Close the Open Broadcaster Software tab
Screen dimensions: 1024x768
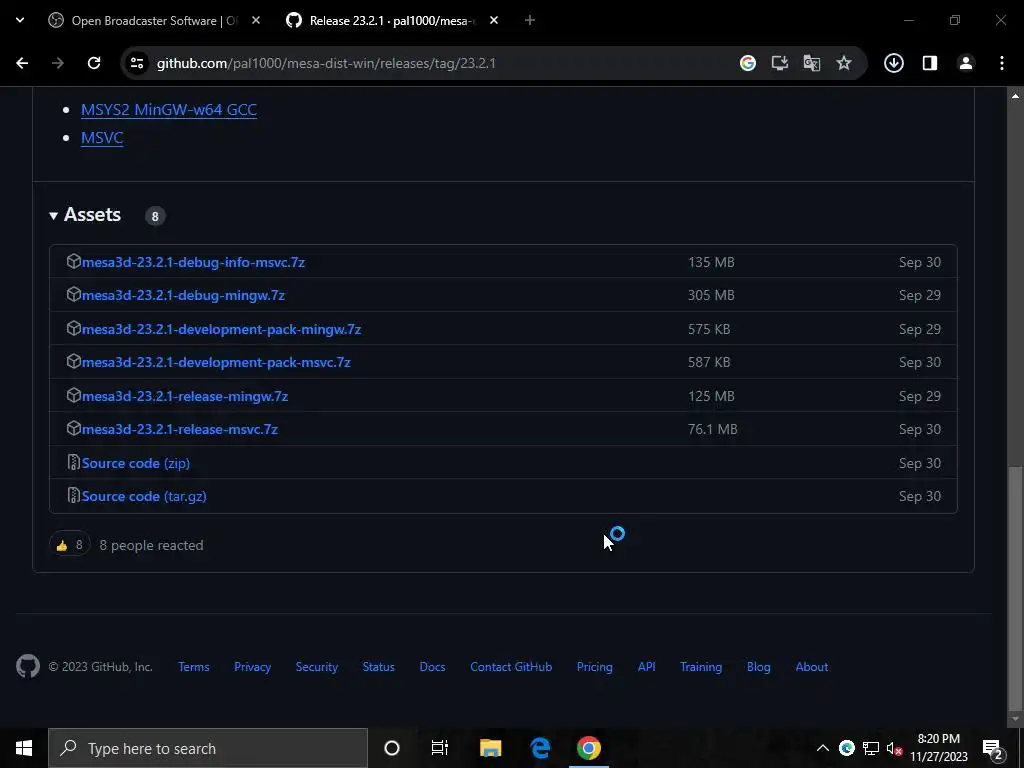tap(256, 21)
